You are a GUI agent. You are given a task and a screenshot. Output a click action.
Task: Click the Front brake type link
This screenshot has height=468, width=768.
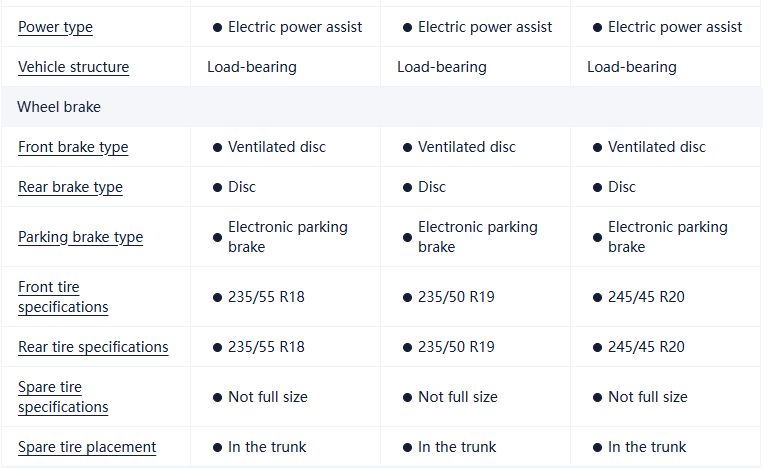point(73,147)
